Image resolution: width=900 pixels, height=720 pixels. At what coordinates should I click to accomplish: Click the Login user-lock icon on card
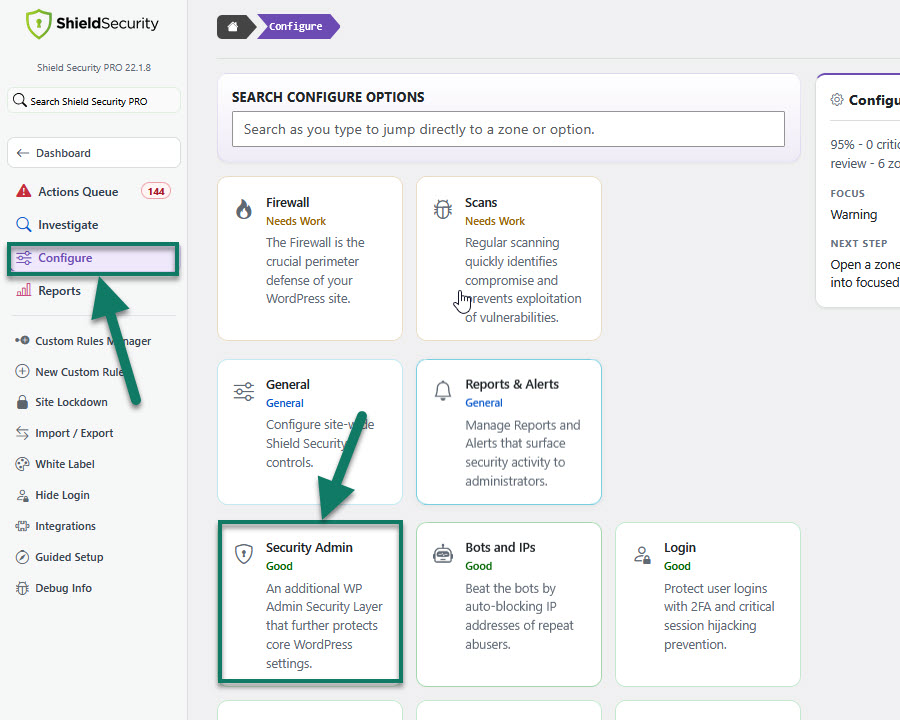tap(642, 555)
